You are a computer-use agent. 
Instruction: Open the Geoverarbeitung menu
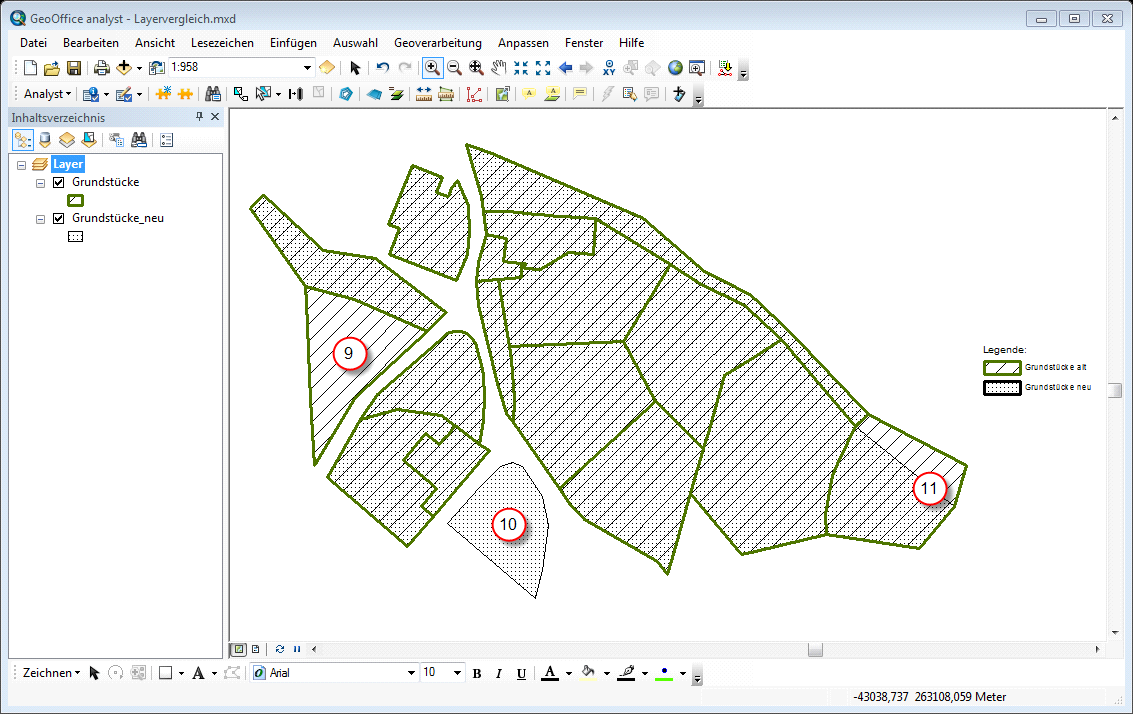(437, 43)
